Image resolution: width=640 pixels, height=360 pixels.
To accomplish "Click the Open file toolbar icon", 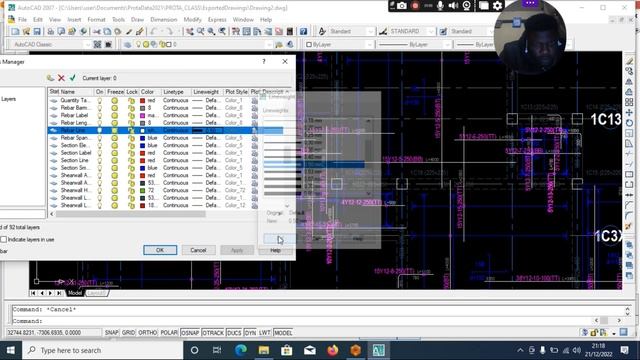I will 26,31.
